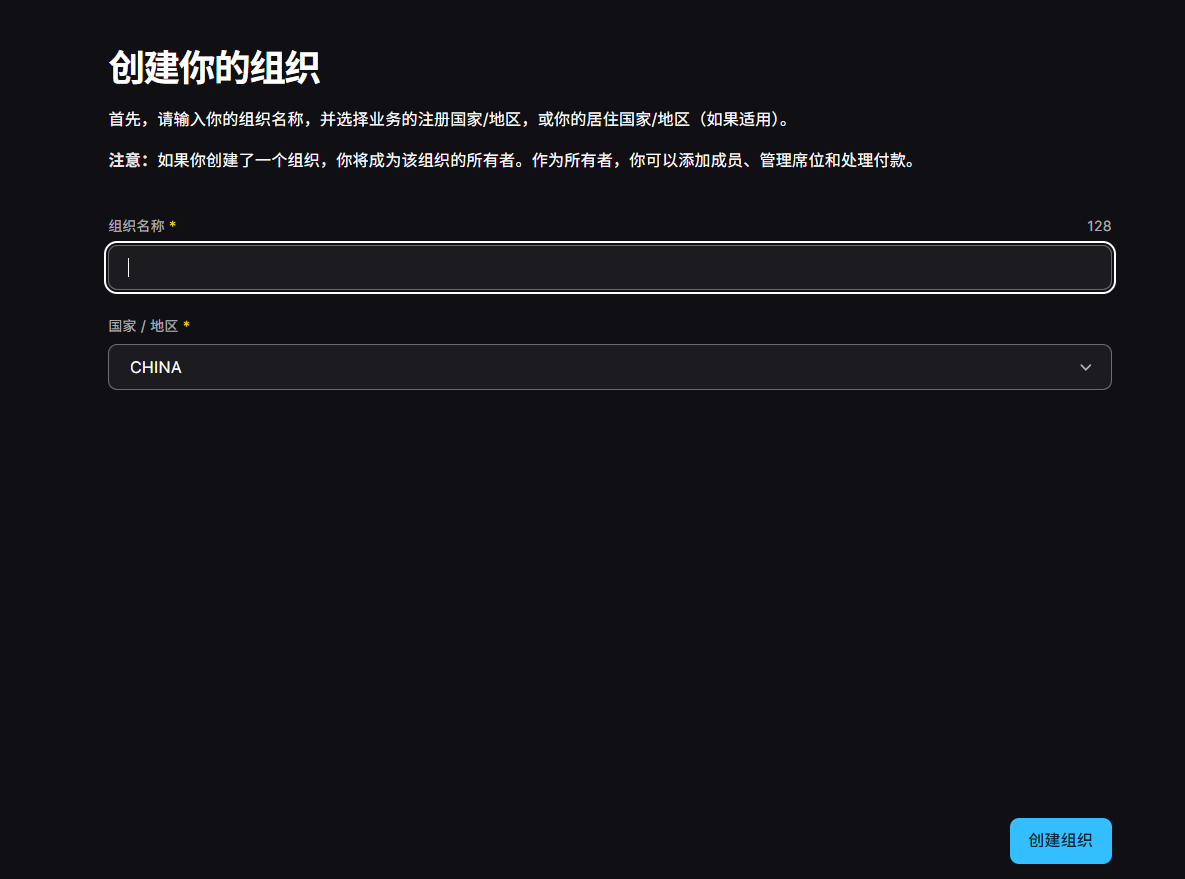
Task: Open the 国家/地区 dropdown showing CHINA
Action: (x=610, y=367)
